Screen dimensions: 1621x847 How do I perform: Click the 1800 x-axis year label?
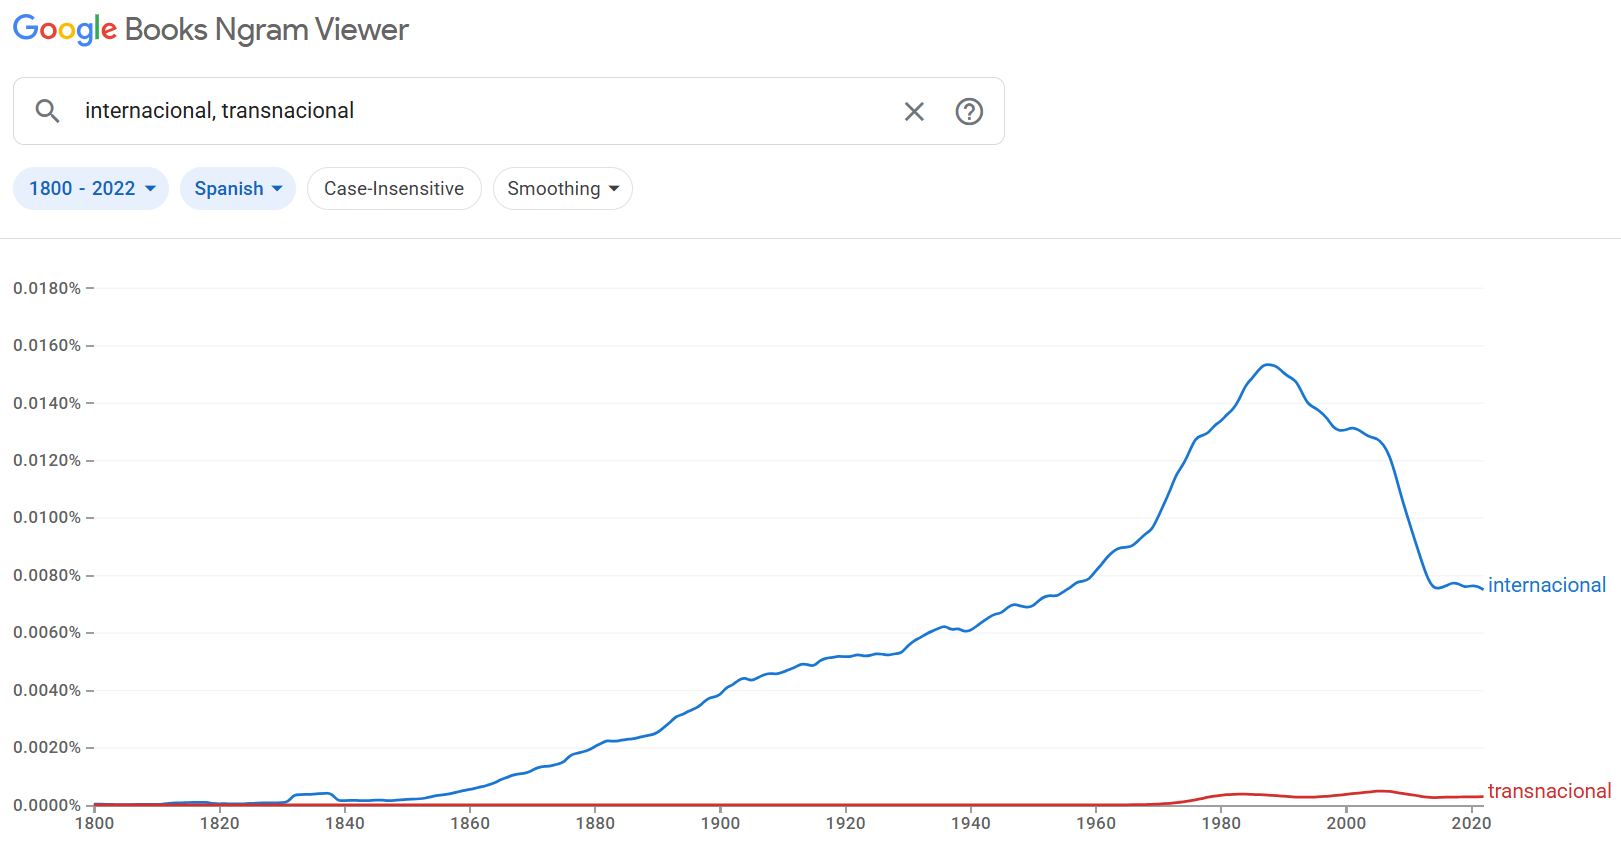(95, 823)
